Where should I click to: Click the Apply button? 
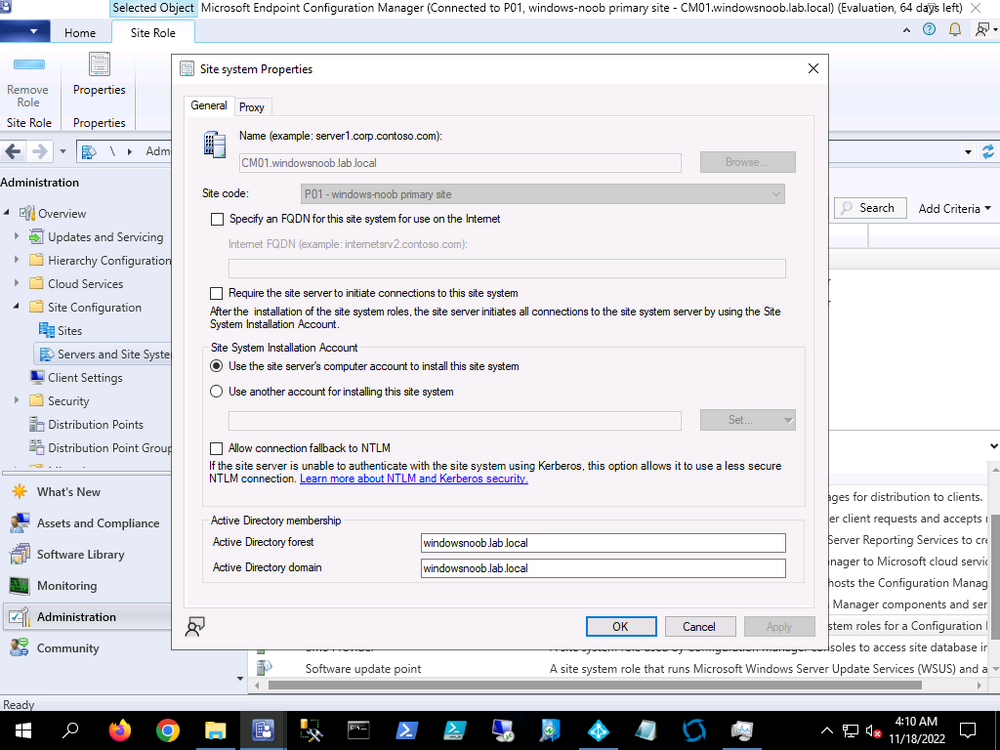coord(779,626)
